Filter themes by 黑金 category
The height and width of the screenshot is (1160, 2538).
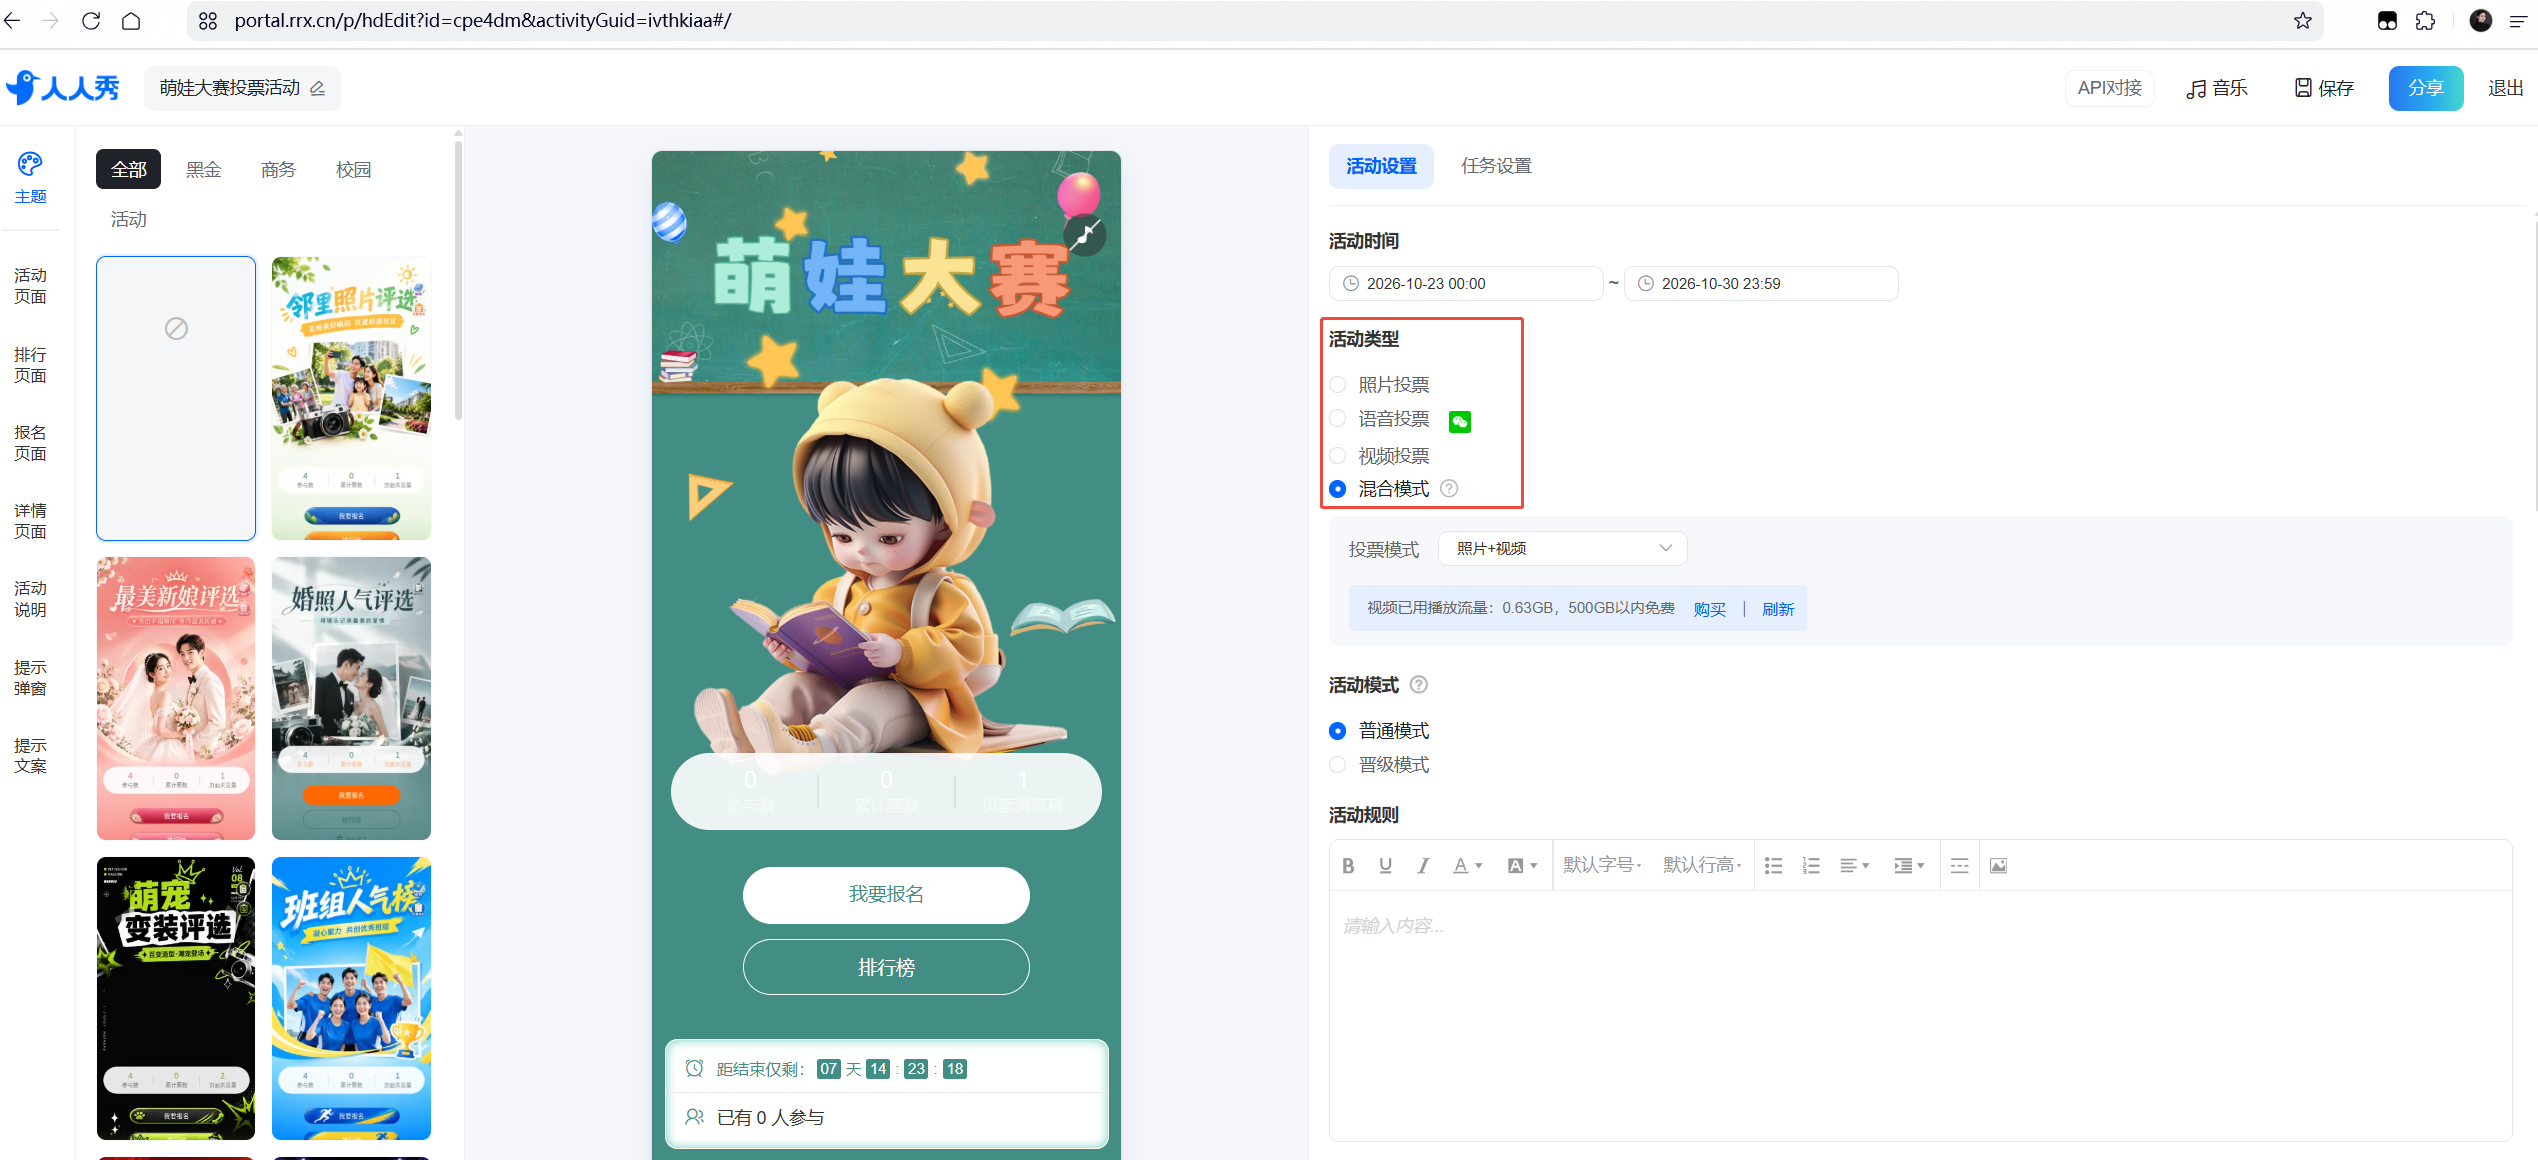(x=203, y=170)
